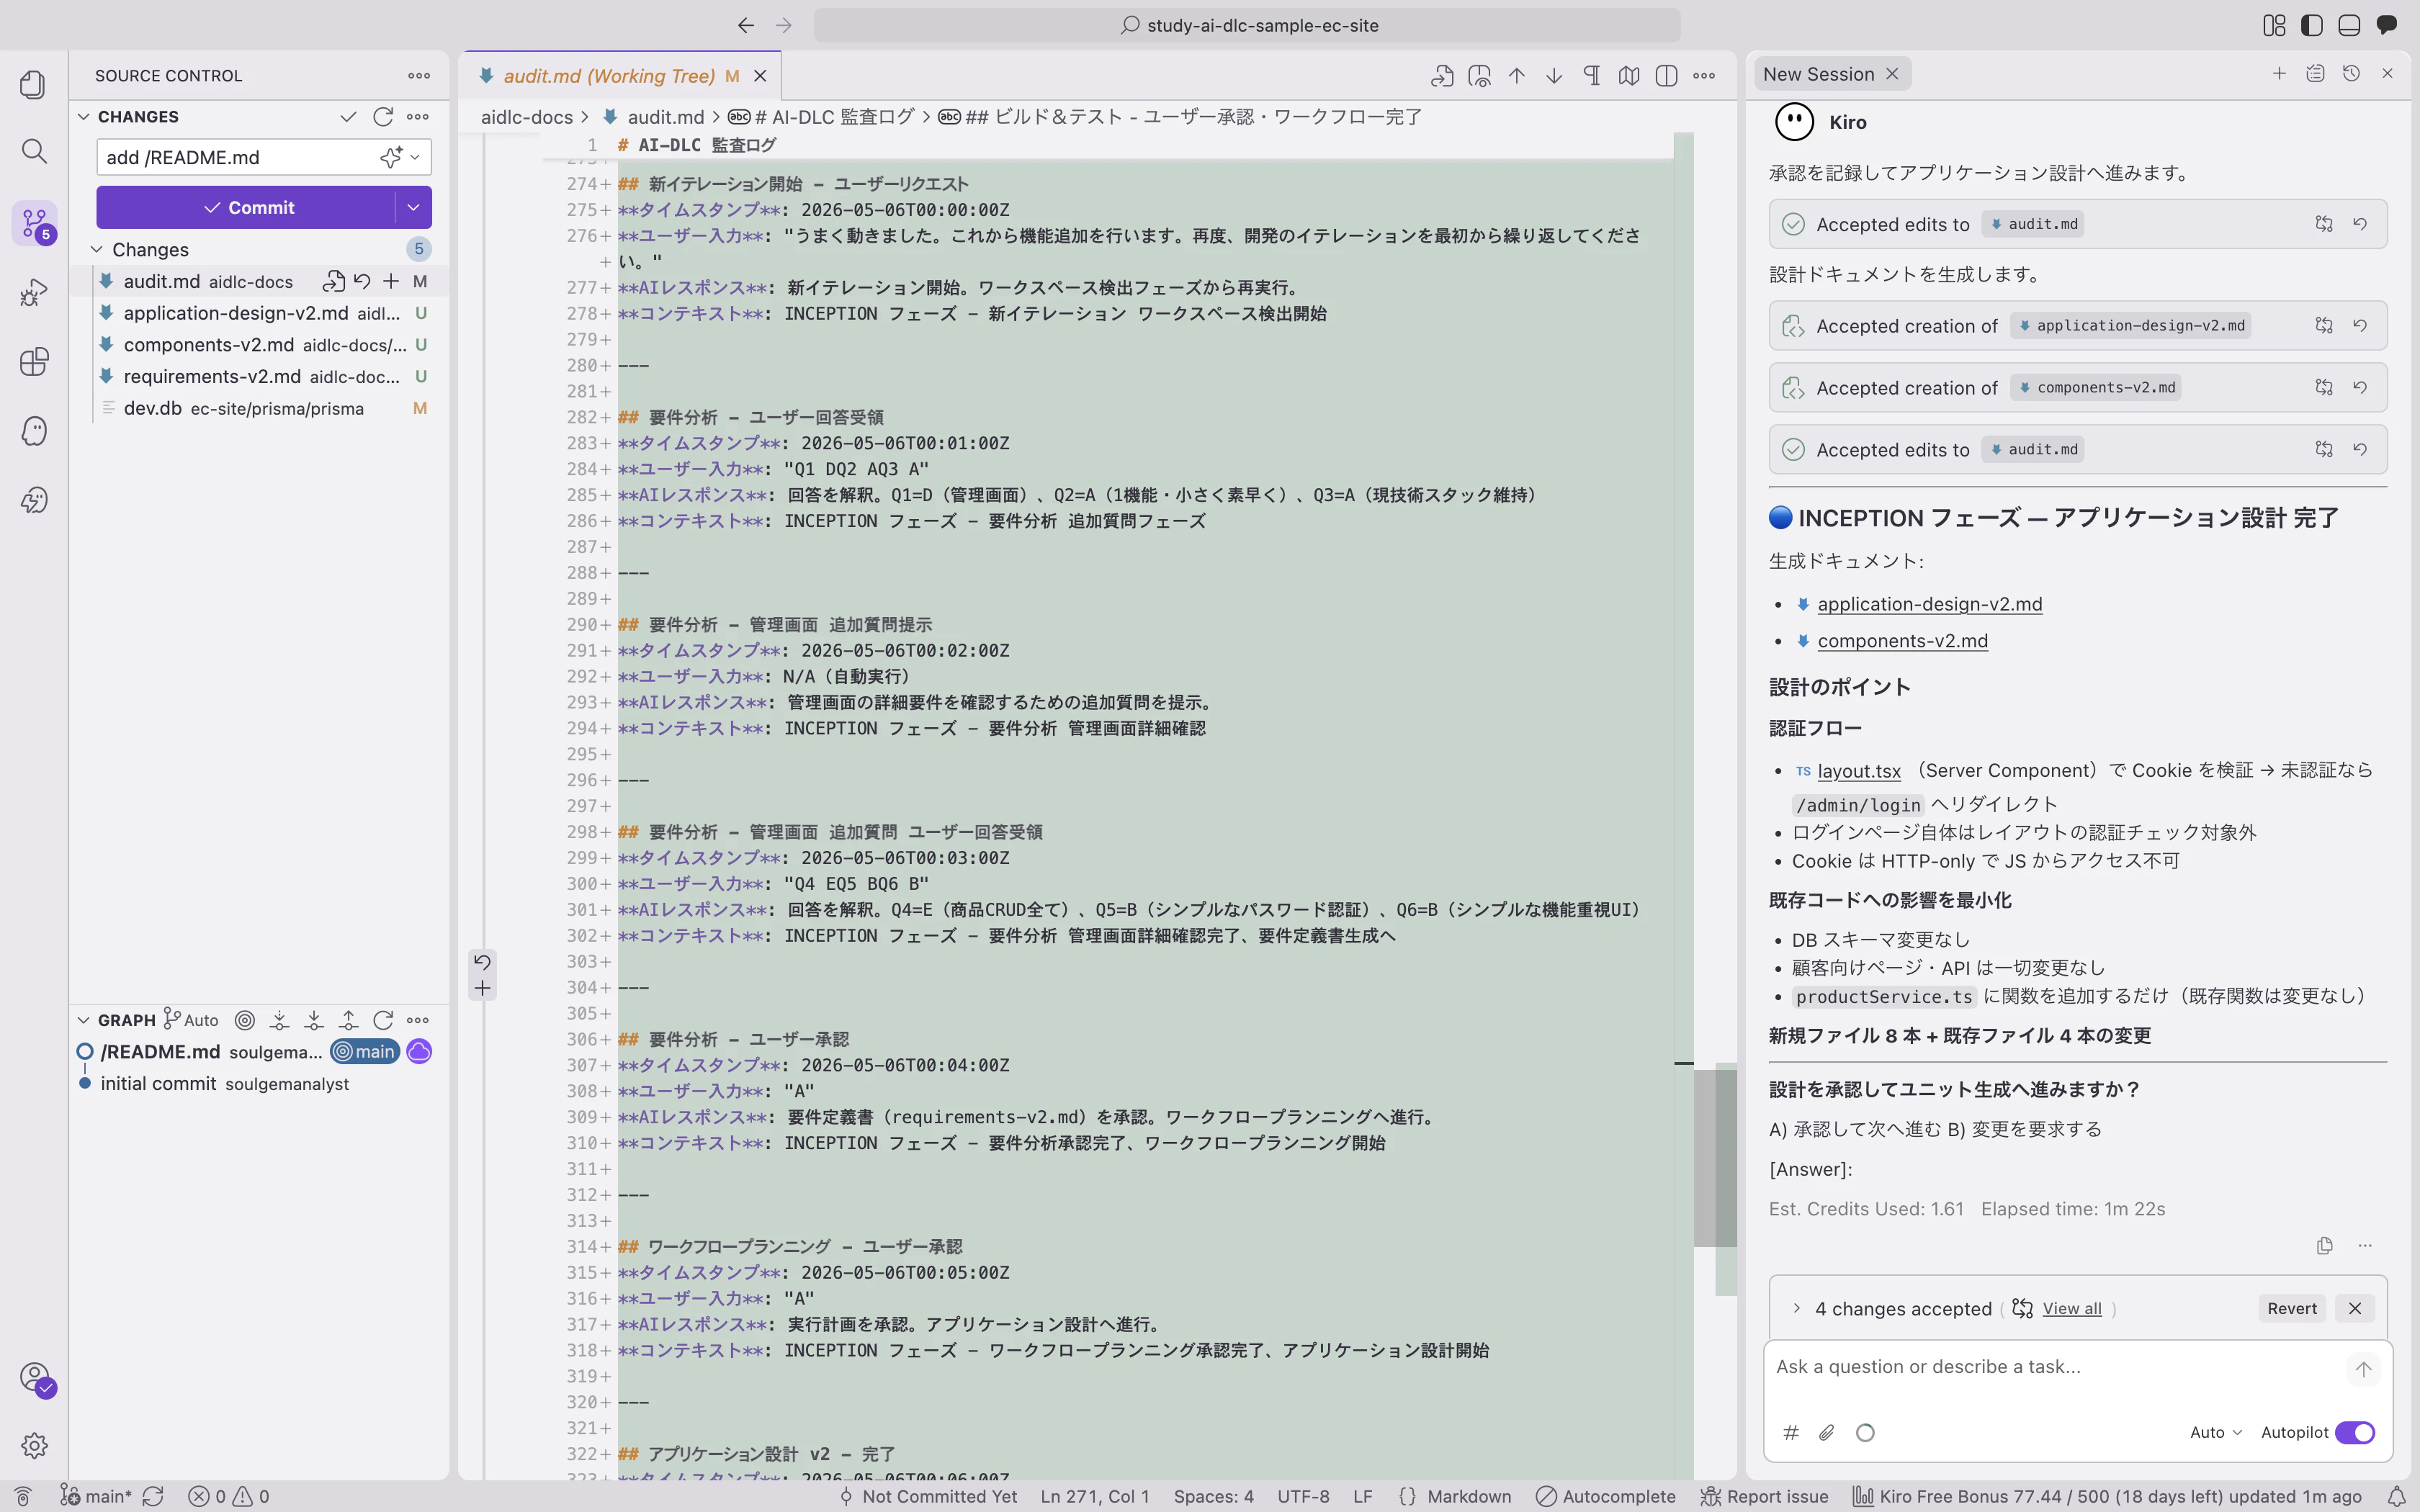Select dev.db file in changes list
The image size is (2420, 1512).
[x=260, y=408]
